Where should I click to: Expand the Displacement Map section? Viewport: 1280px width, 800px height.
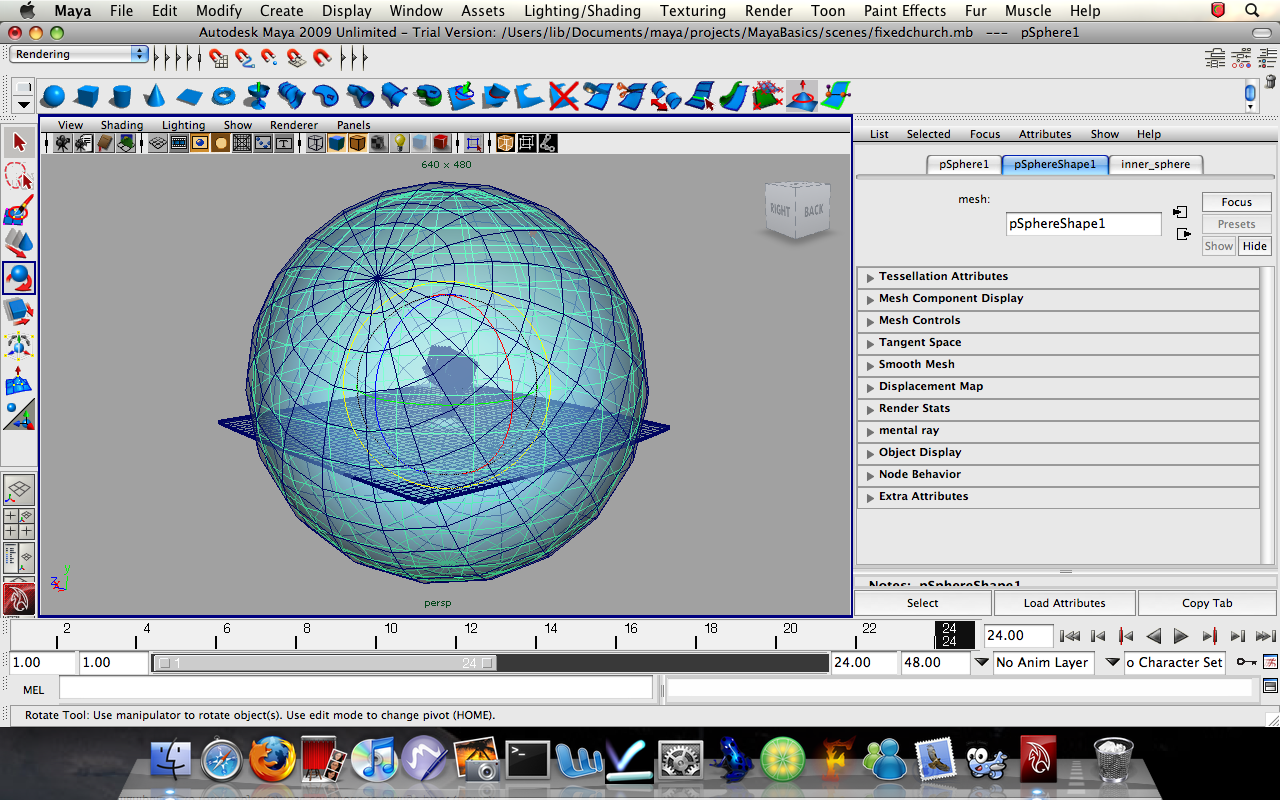[1058, 387]
